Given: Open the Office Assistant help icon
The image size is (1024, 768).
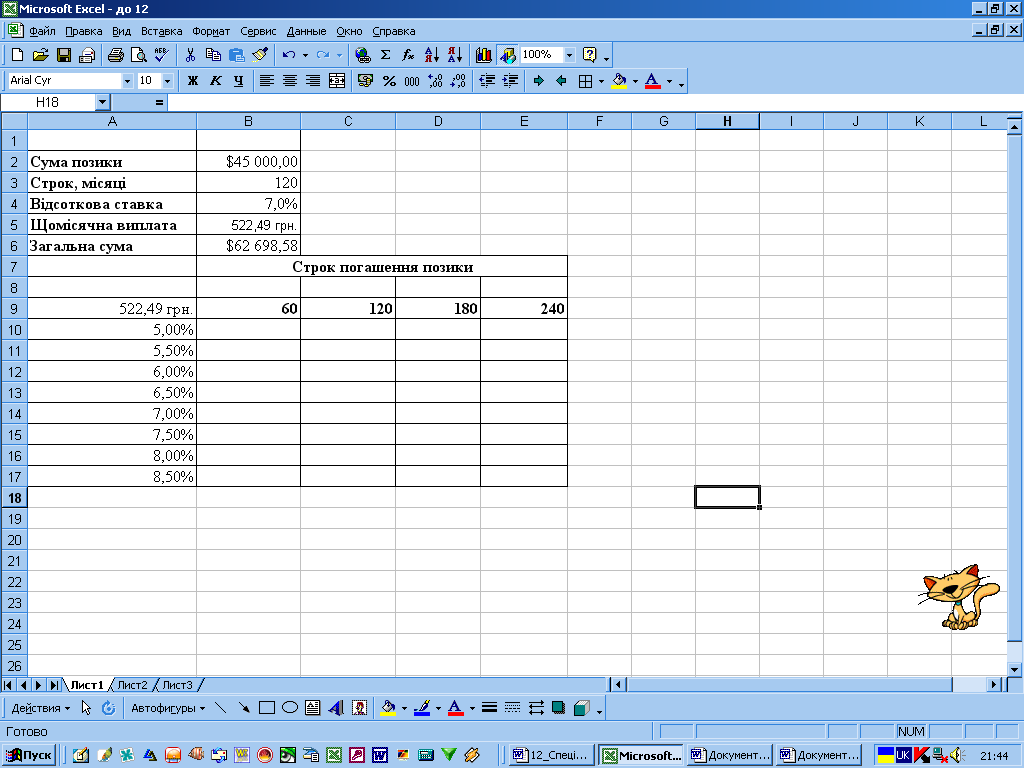Looking at the screenshot, I should point(590,55).
